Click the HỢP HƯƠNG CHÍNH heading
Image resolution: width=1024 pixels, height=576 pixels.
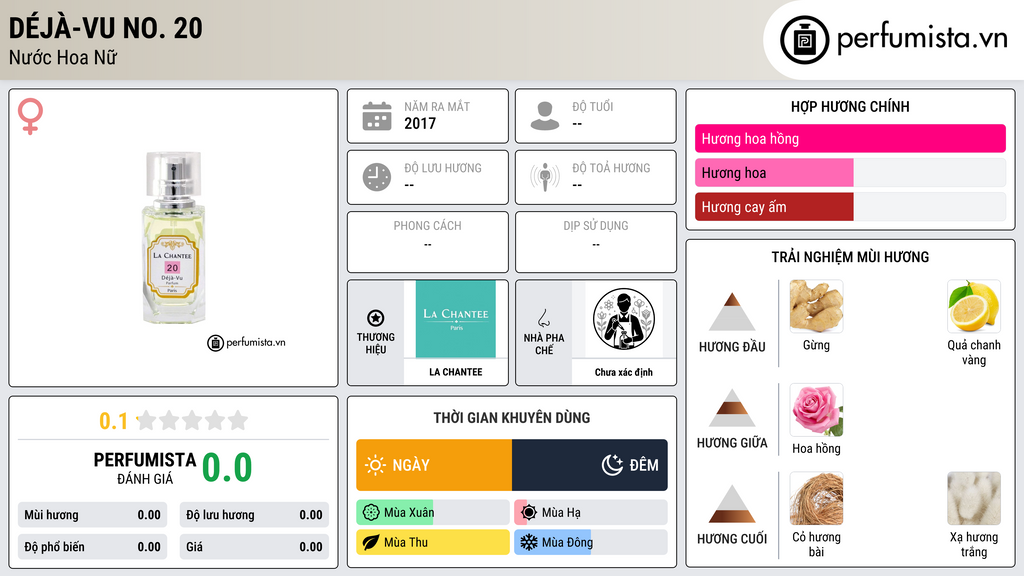850,106
